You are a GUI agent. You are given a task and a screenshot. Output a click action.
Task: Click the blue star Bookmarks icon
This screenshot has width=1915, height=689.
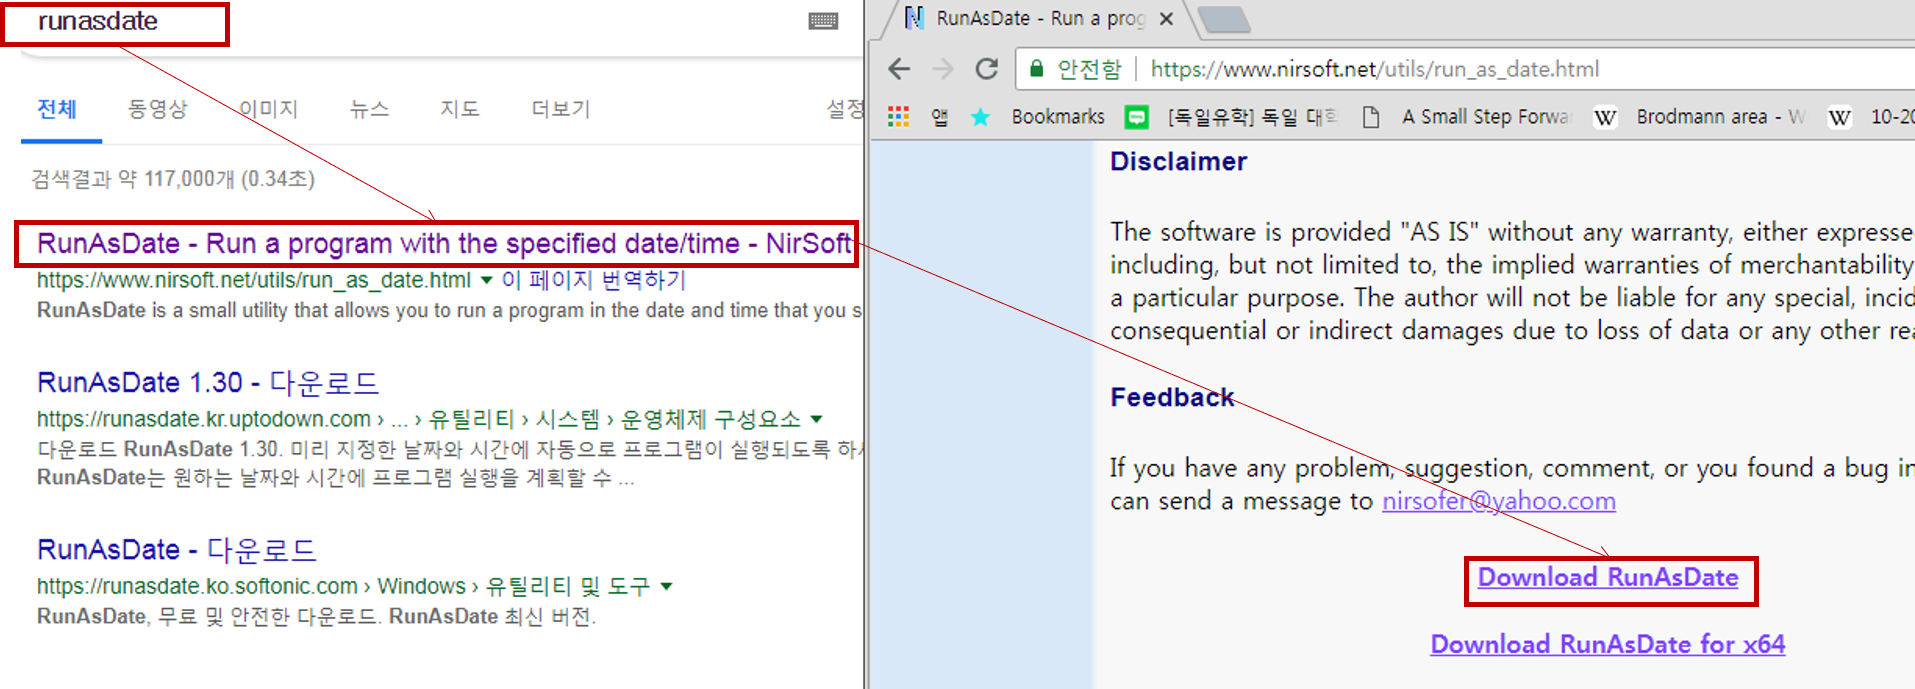pyautogui.click(x=980, y=117)
